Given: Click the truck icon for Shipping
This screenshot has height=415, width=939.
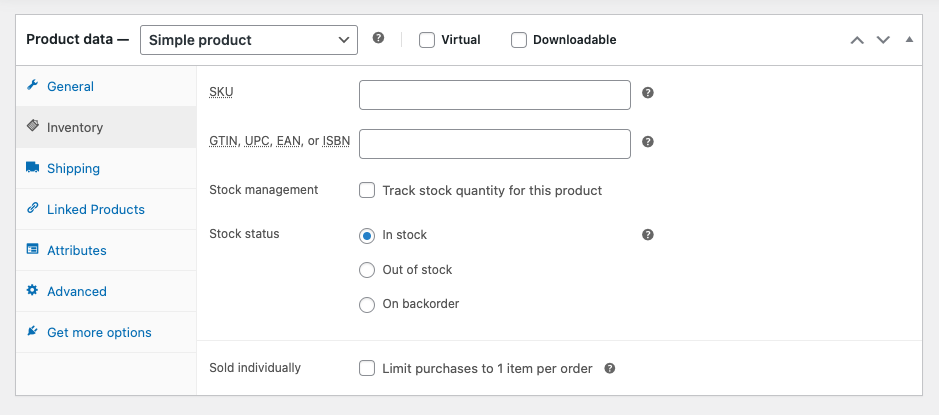Looking at the screenshot, I should (x=32, y=168).
